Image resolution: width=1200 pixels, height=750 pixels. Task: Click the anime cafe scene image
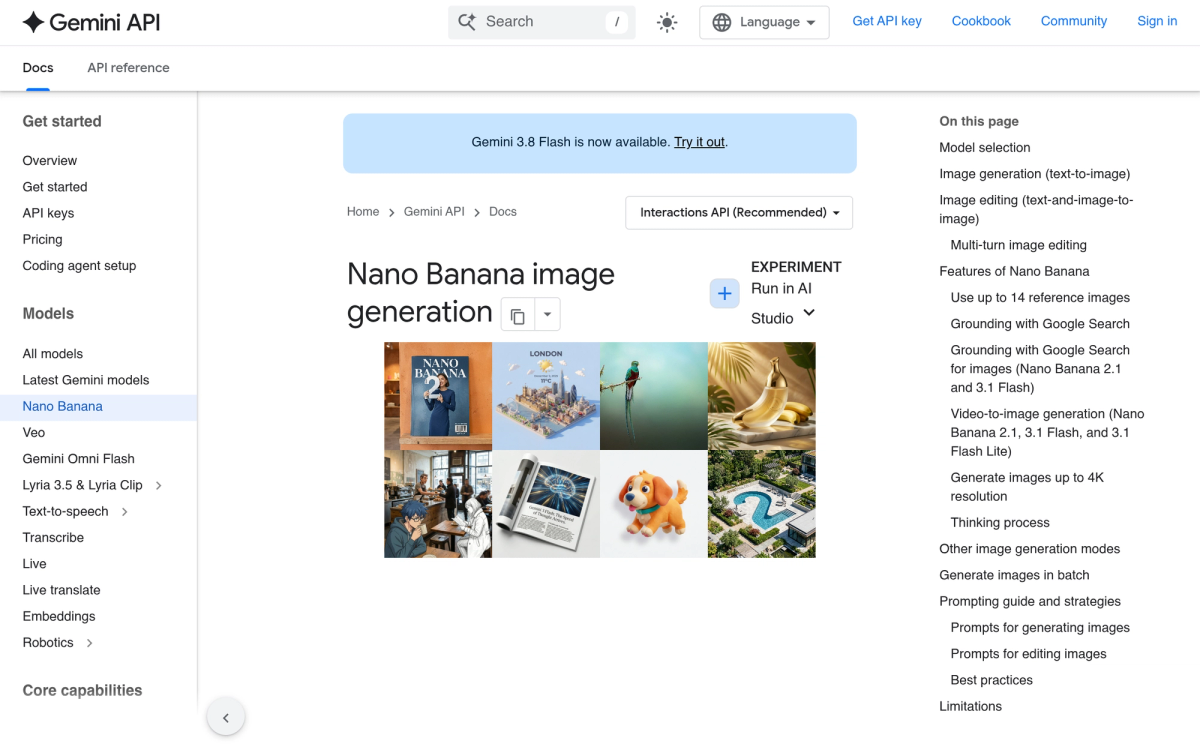pos(438,504)
